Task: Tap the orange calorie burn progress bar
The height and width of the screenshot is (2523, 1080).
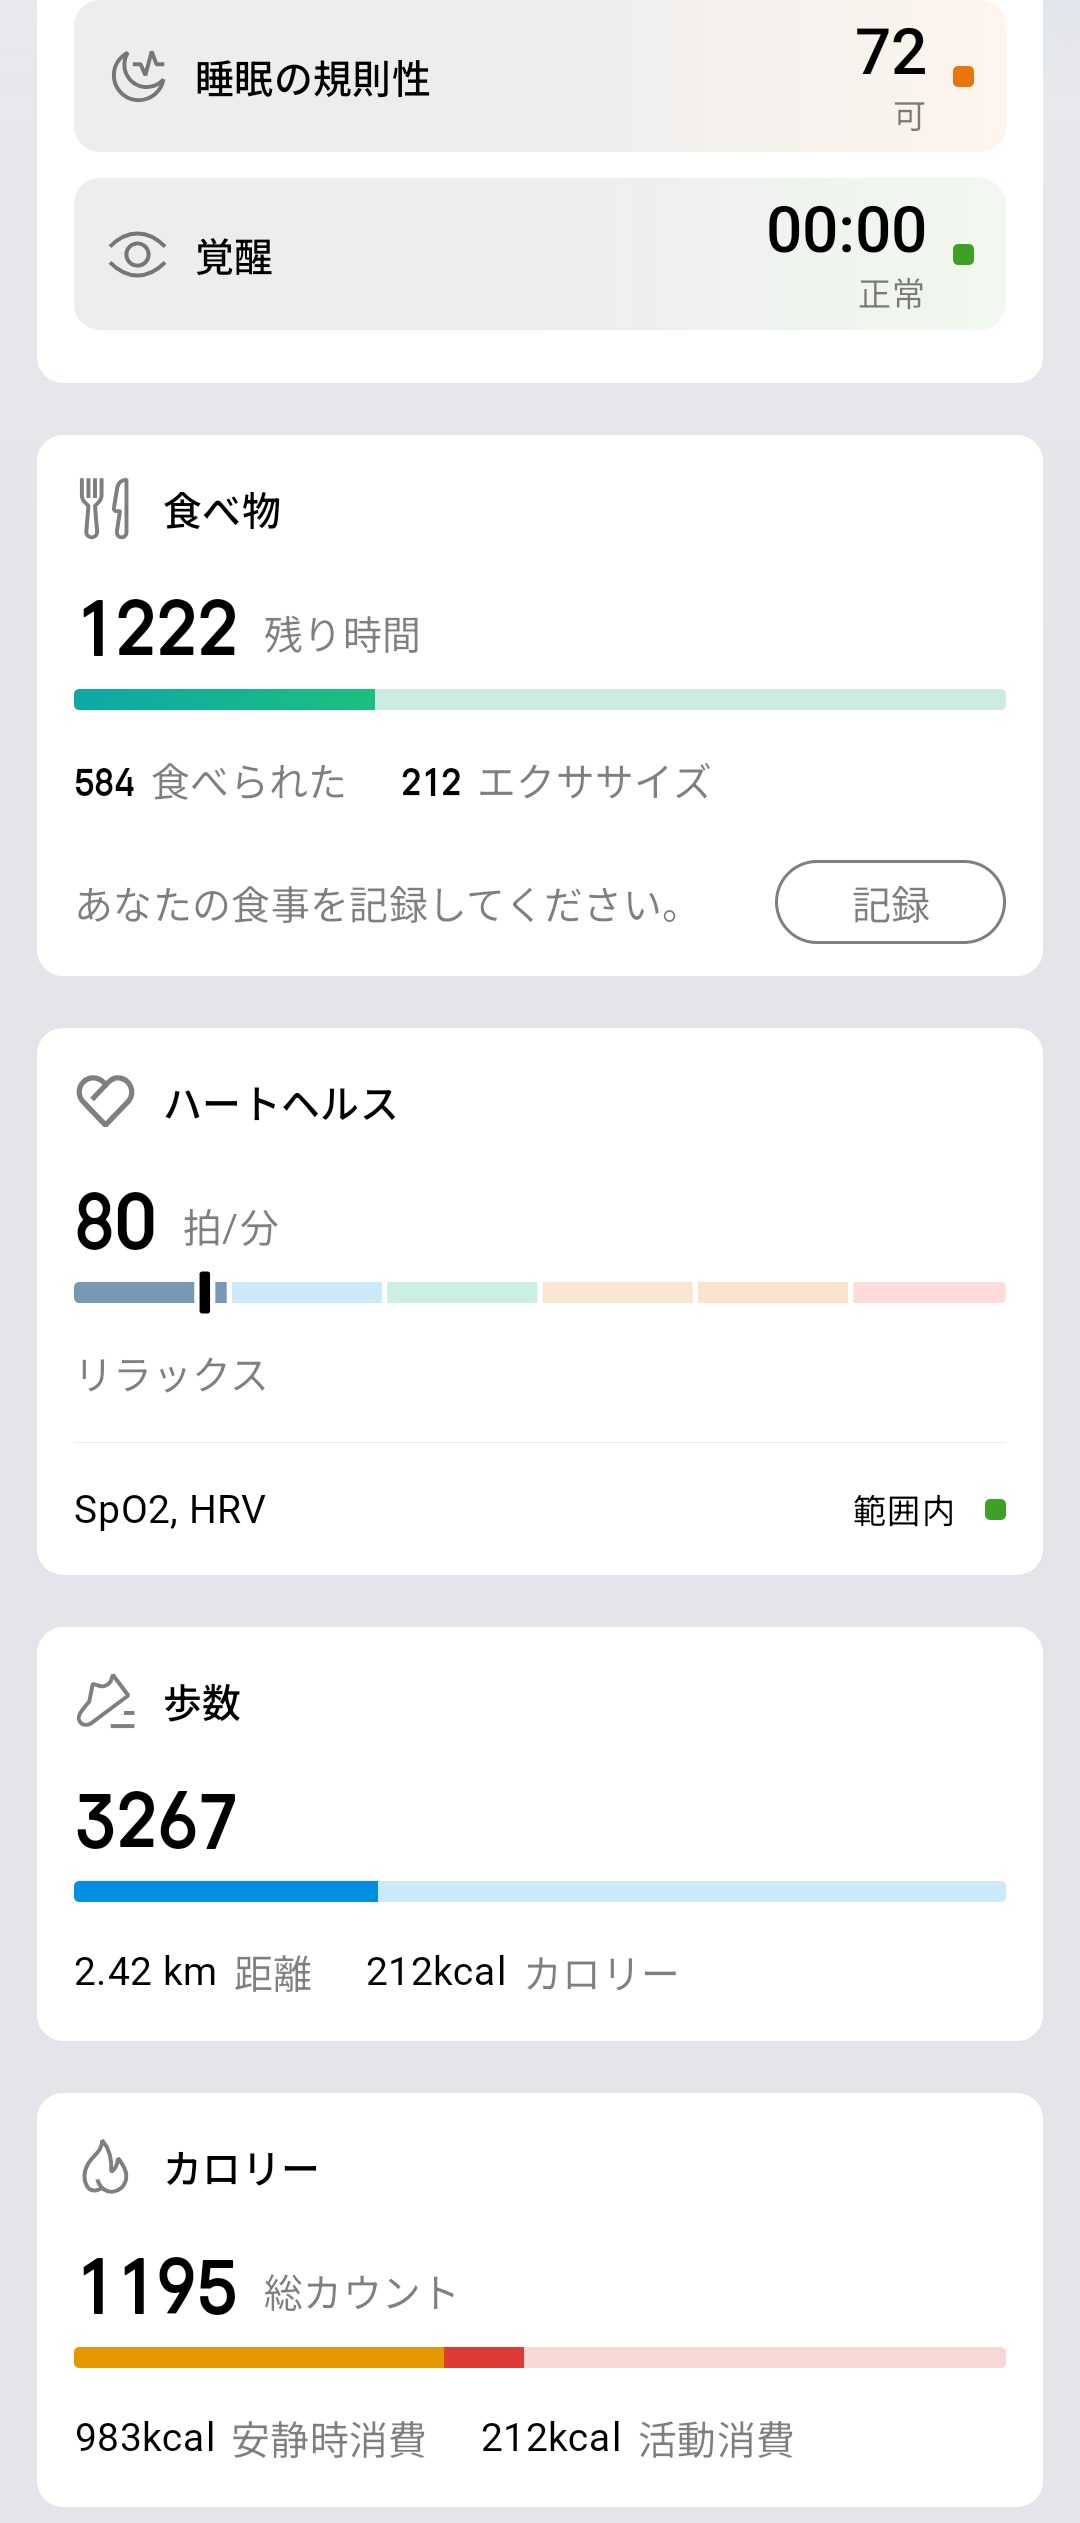Action: (x=540, y=2357)
